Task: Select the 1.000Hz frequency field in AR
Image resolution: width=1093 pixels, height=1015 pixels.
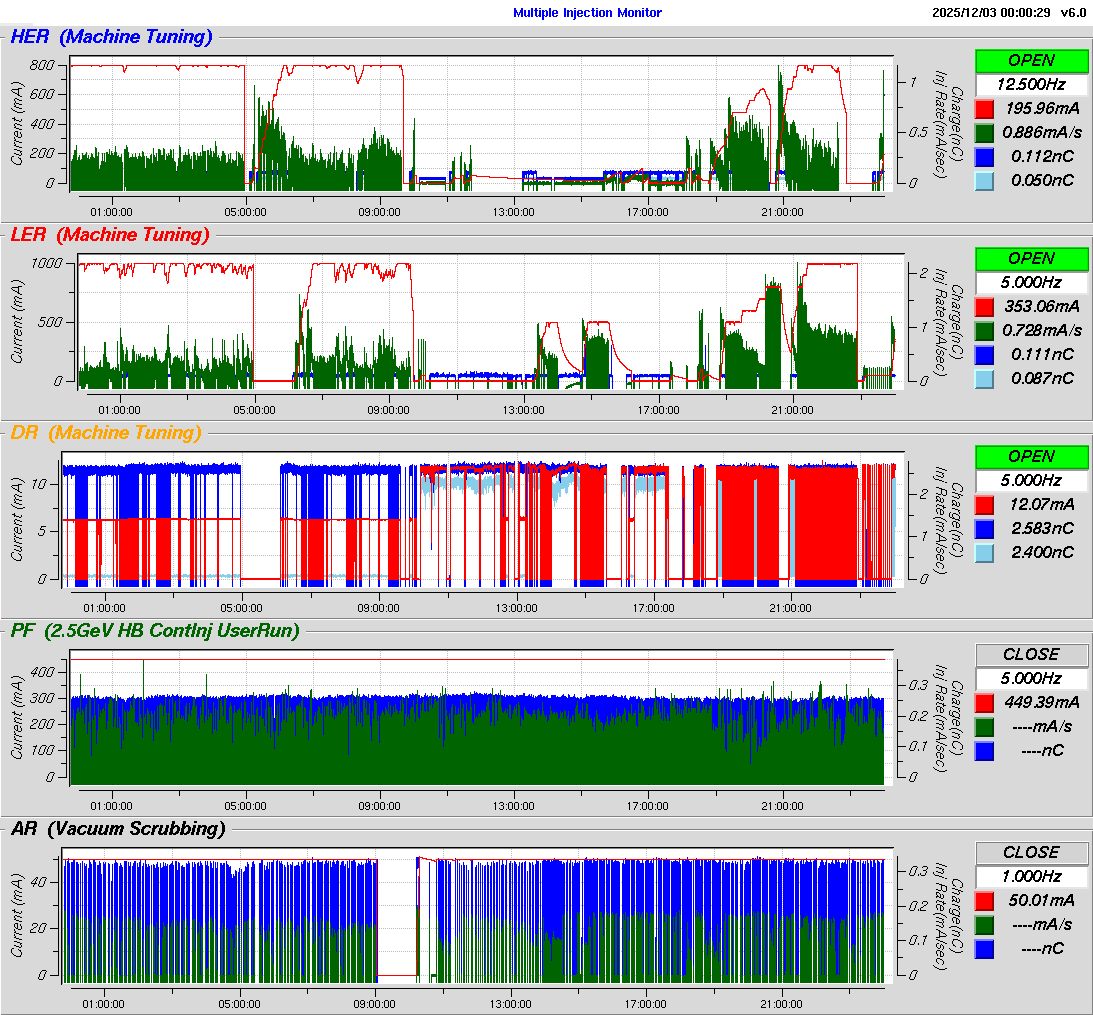Action: pyautogui.click(x=1031, y=876)
